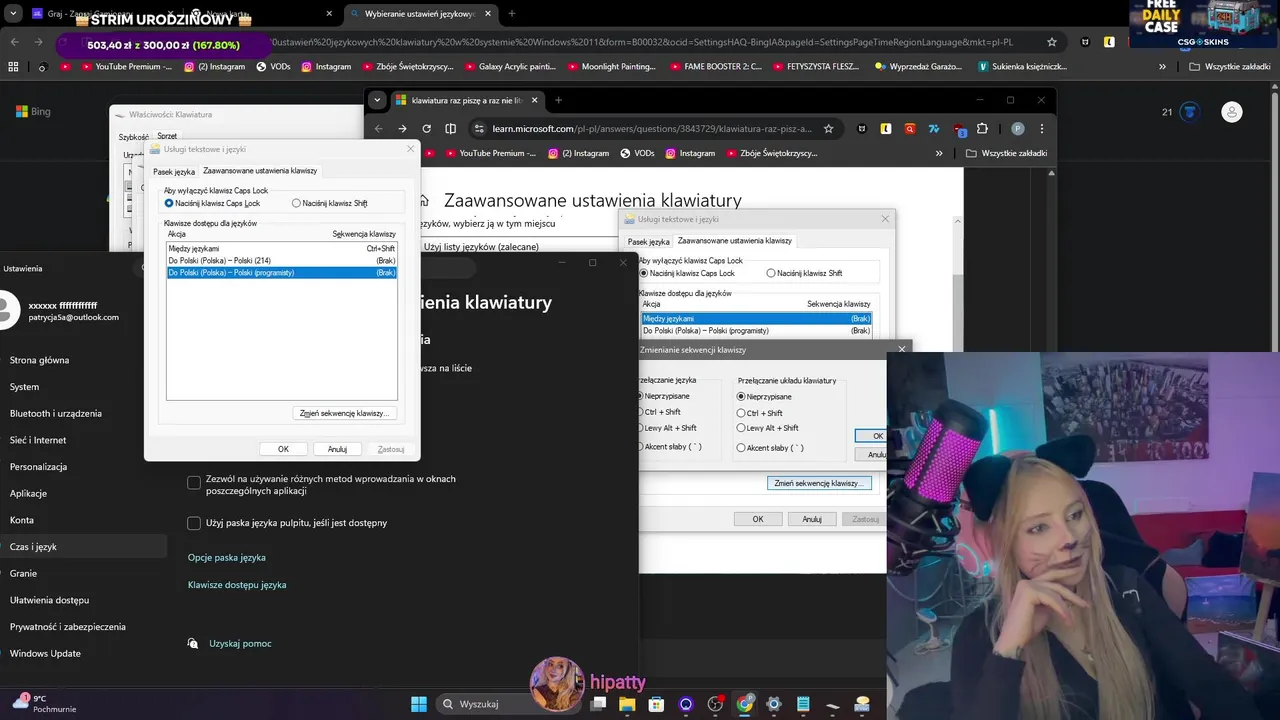Bookmark the learn.microsoft.com page with star
The width and height of the screenshot is (1280, 720).
828,128
